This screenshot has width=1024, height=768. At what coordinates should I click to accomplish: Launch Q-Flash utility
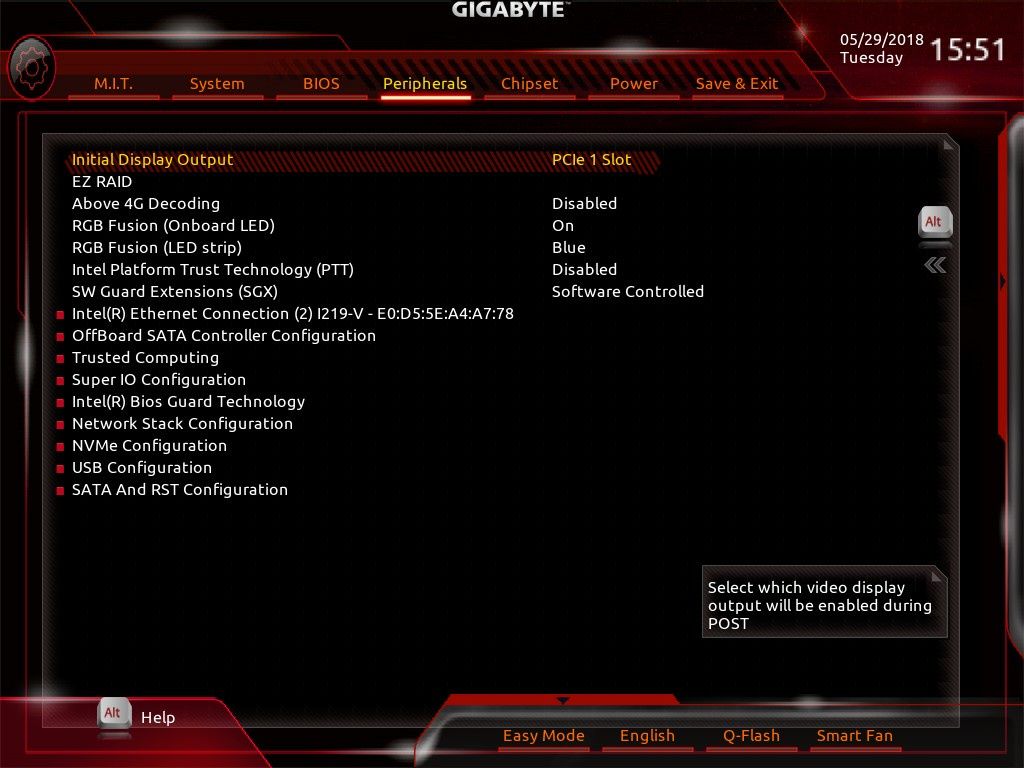[x=751, y=736]
